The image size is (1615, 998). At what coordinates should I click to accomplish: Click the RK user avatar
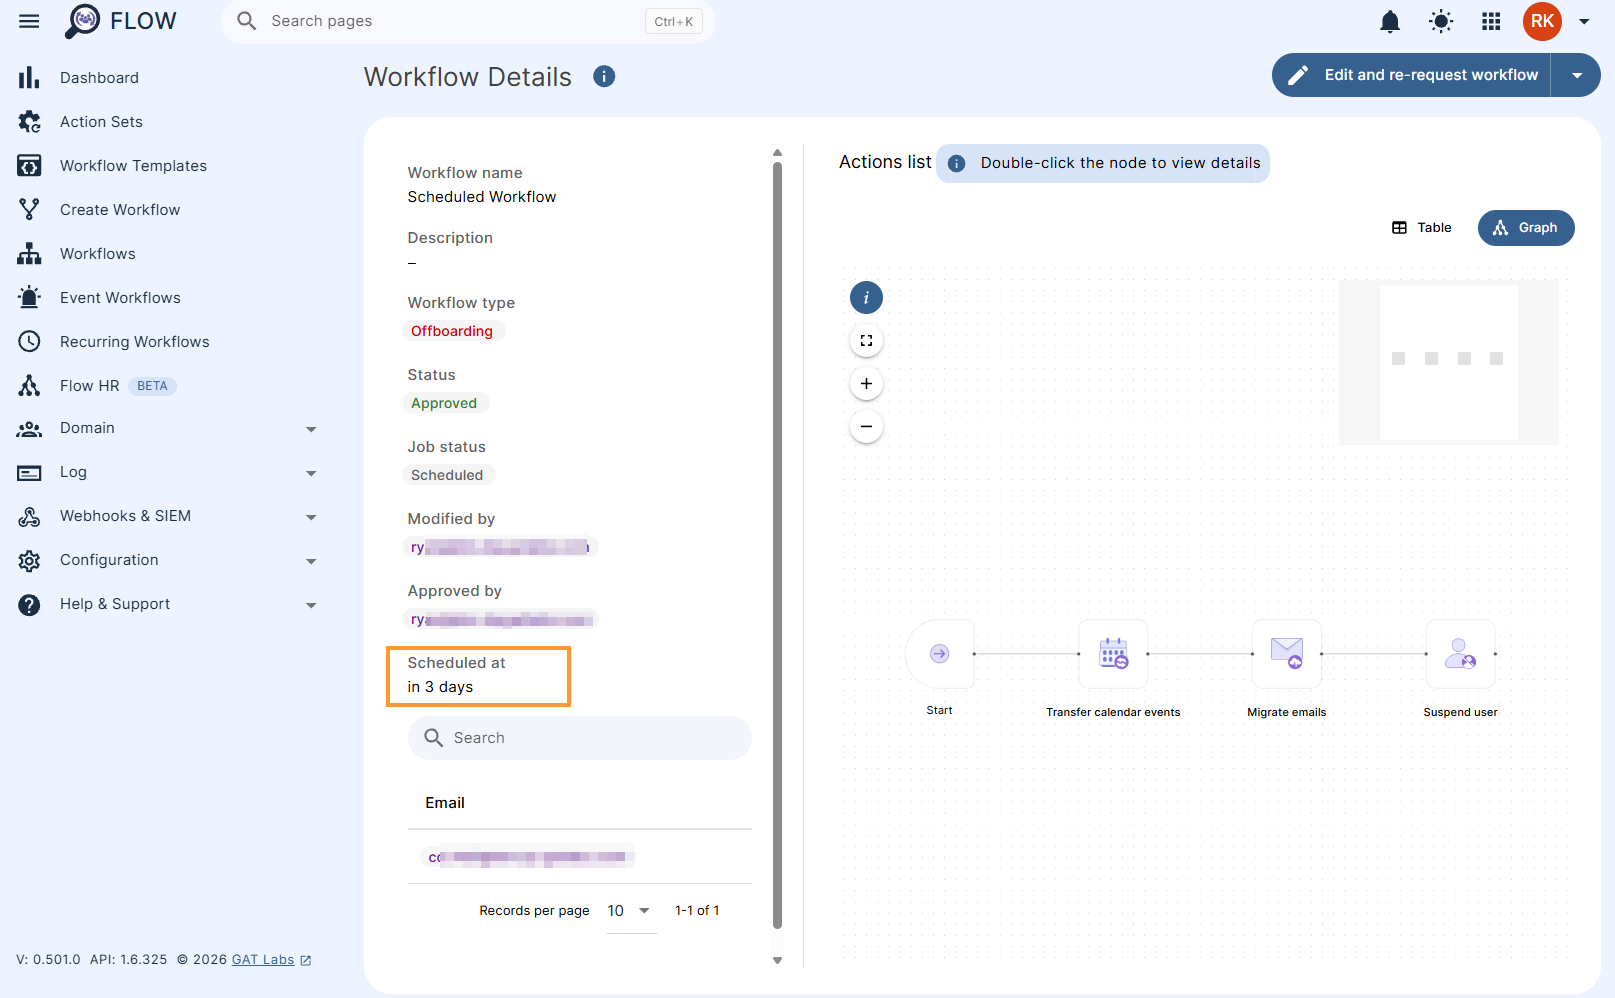pos(1542,21)
